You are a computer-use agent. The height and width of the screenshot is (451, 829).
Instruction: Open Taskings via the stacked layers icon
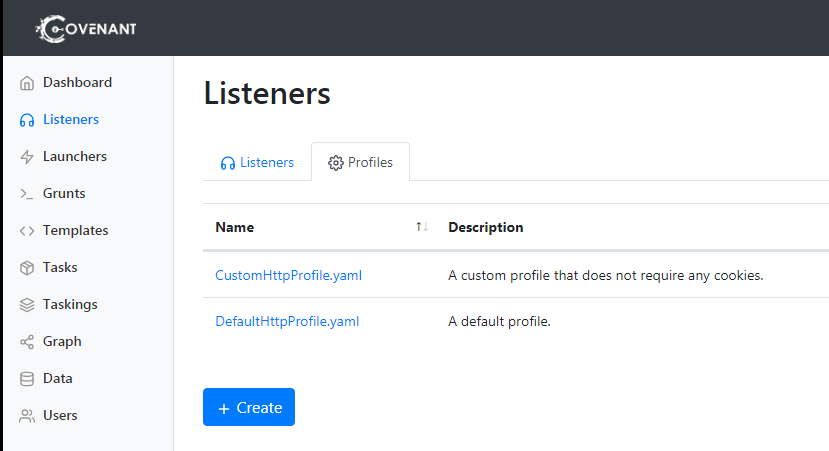(x=27, y=305)
